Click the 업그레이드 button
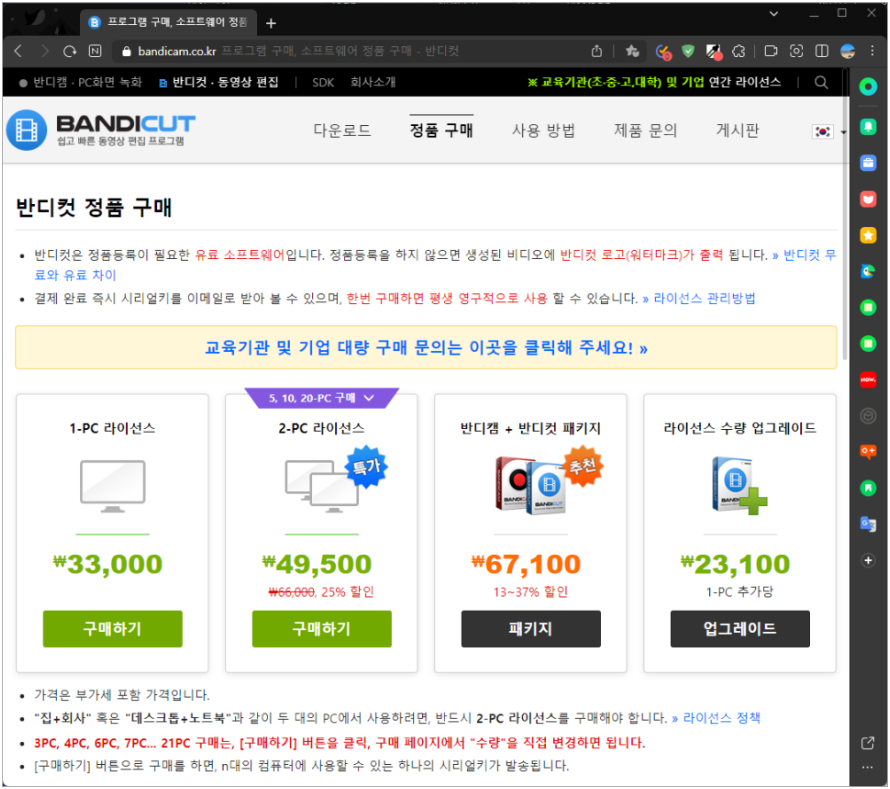The height and width of the screenshot is (789, 890). tap(740, 628)
